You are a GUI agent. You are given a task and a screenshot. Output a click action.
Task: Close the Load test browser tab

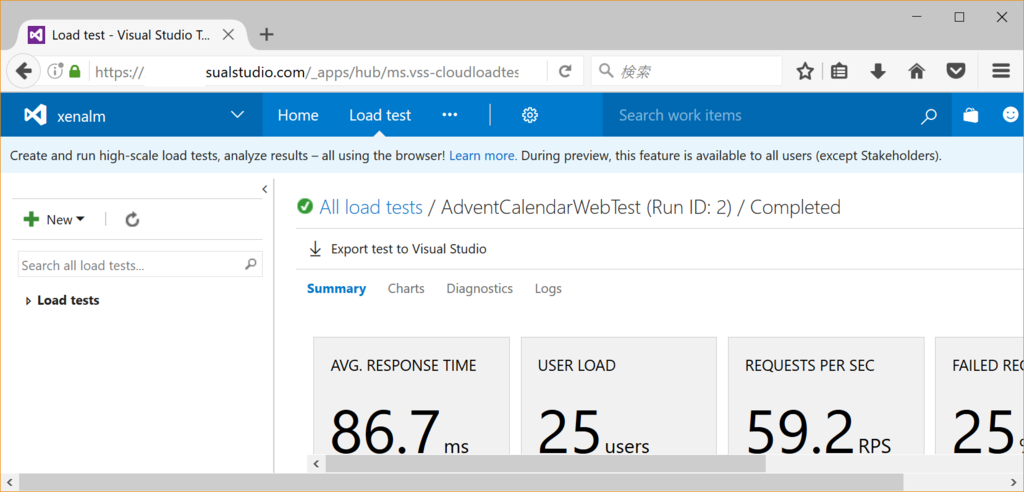click(x=229, y=35)
